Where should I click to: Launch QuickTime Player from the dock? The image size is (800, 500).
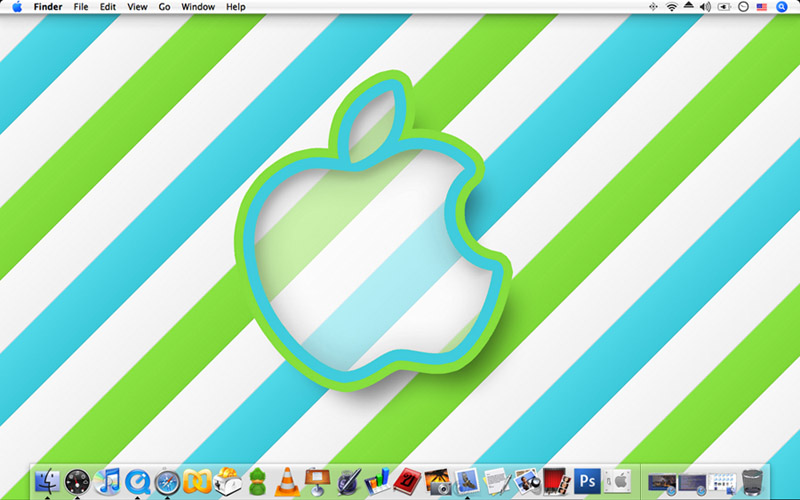pos(137,482)
